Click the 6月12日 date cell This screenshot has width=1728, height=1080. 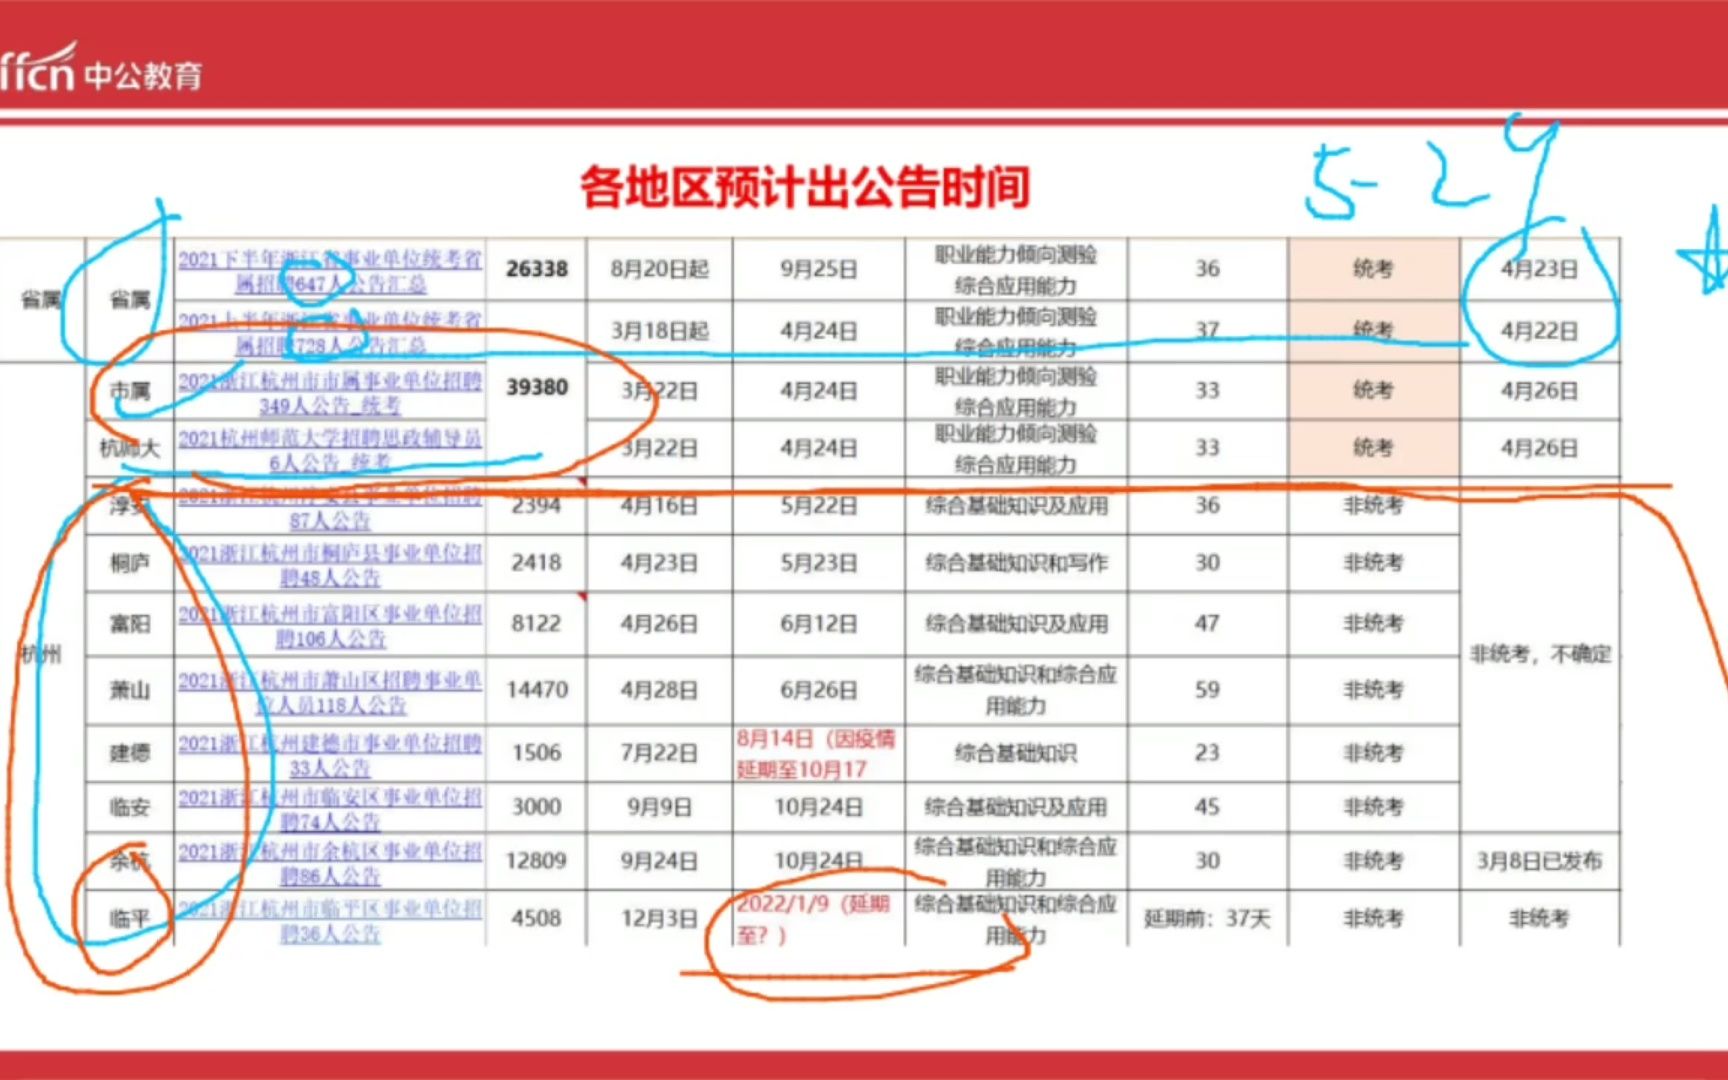(819, 624)
